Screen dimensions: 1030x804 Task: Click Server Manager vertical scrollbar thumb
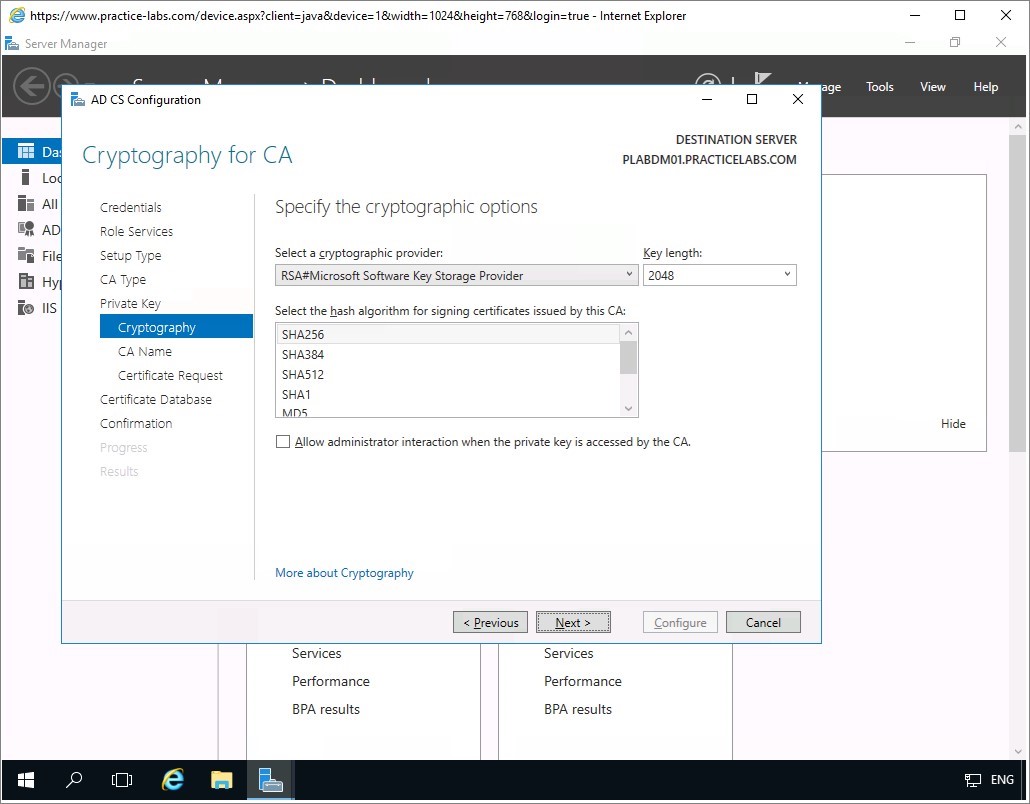point(1017,293)
